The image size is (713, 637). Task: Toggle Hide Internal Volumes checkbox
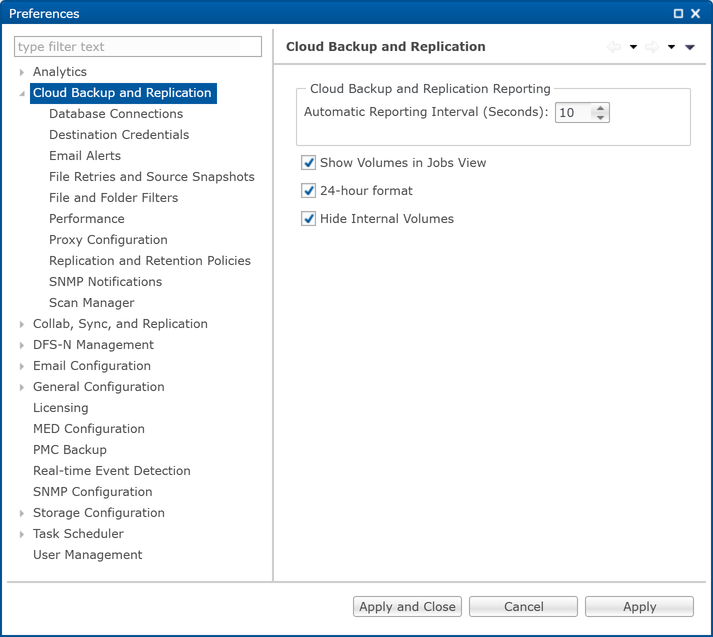[308, 219]
